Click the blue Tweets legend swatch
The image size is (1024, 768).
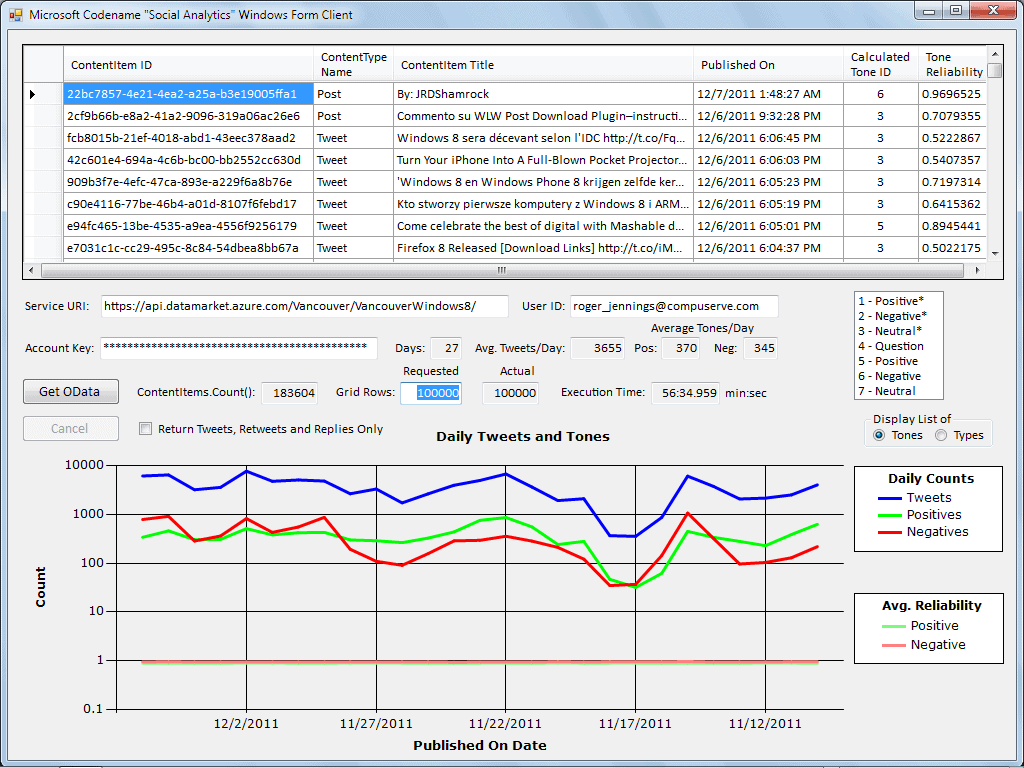click(890, 498)
